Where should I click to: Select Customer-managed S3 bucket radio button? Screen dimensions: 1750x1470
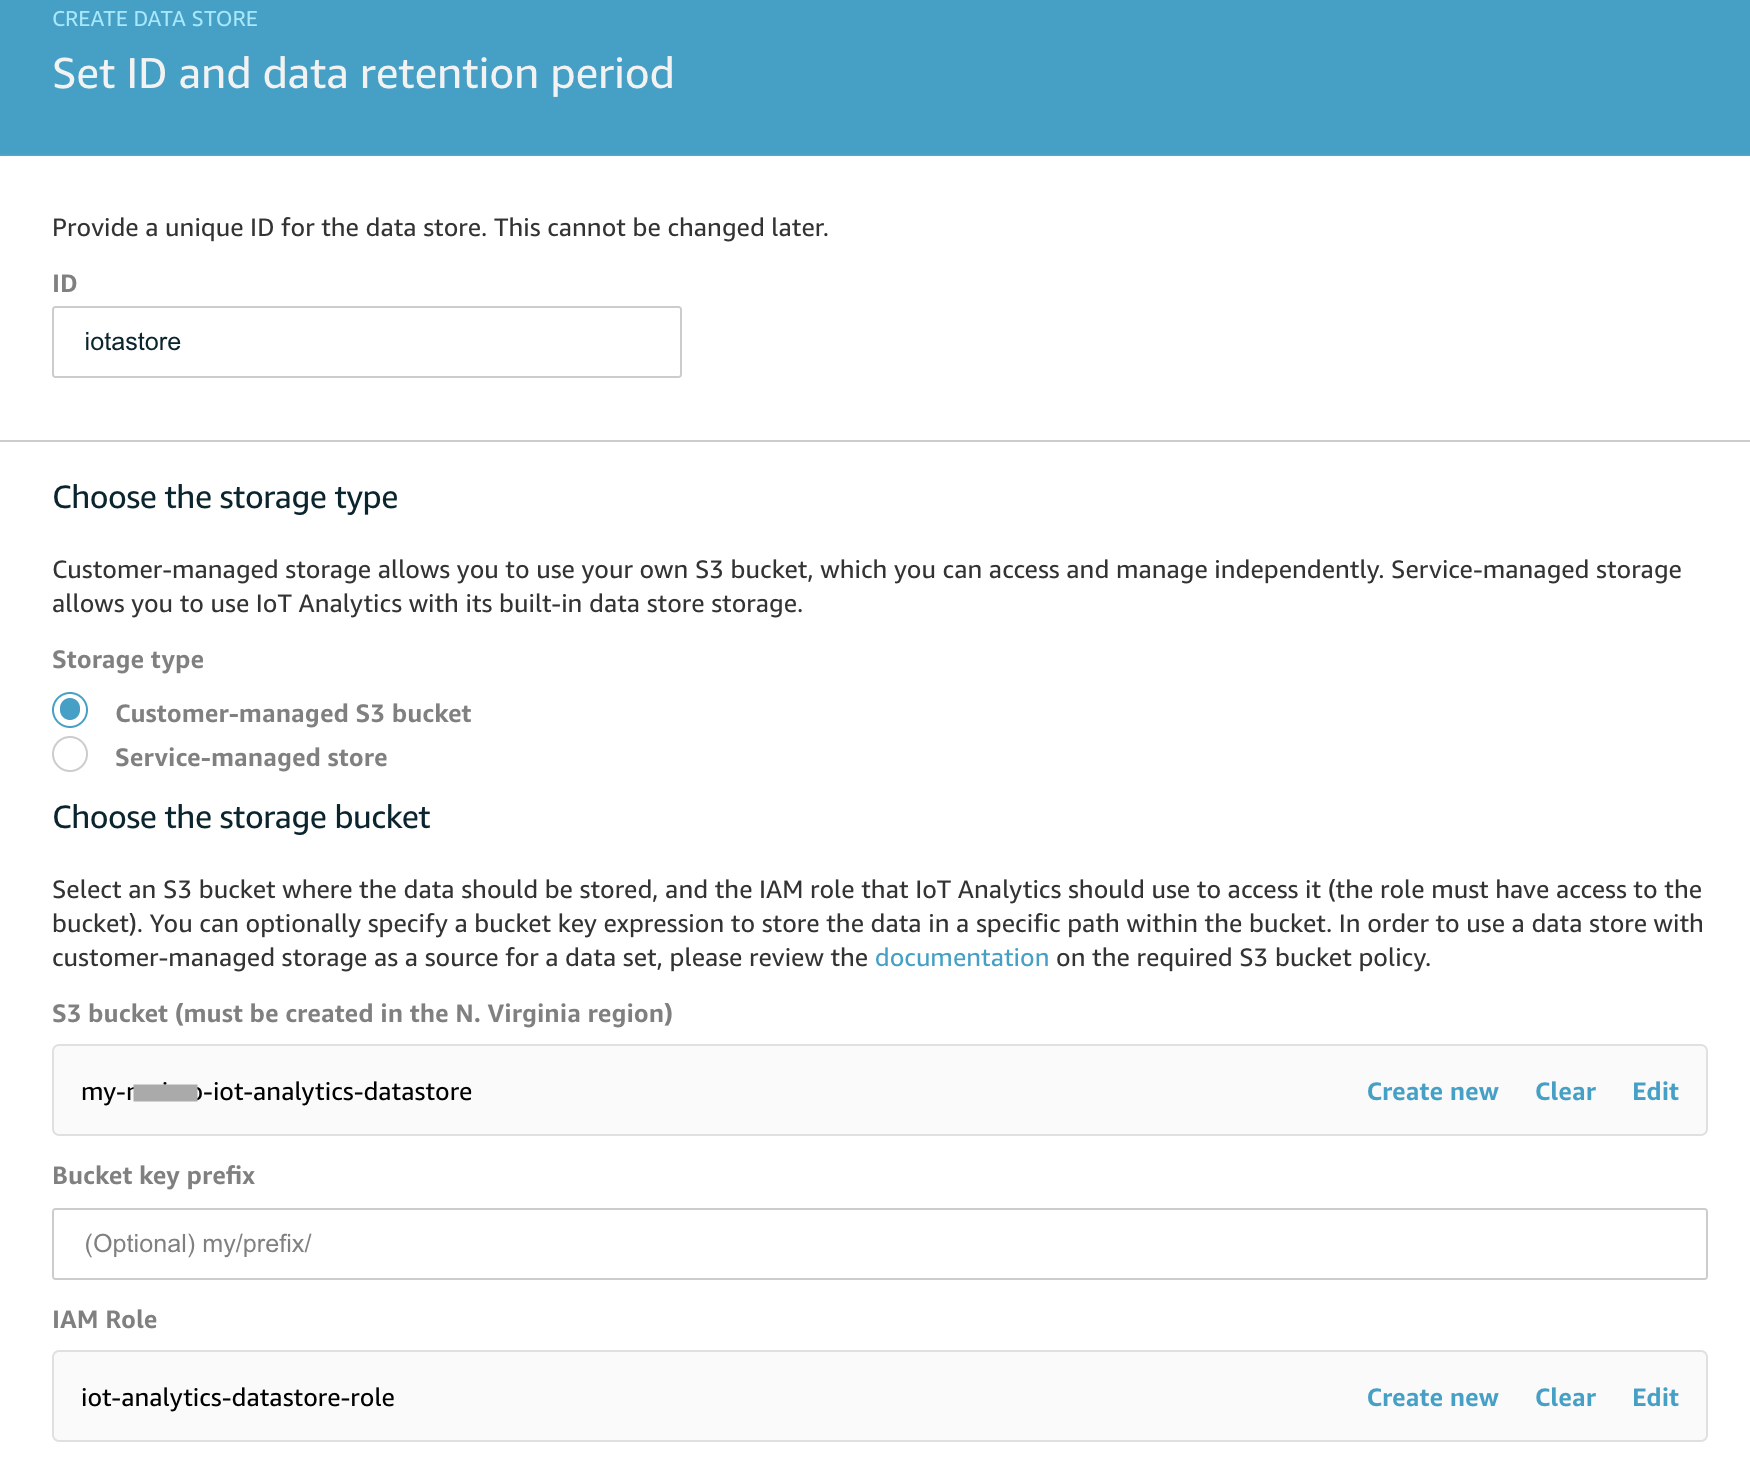pos(70,710)
